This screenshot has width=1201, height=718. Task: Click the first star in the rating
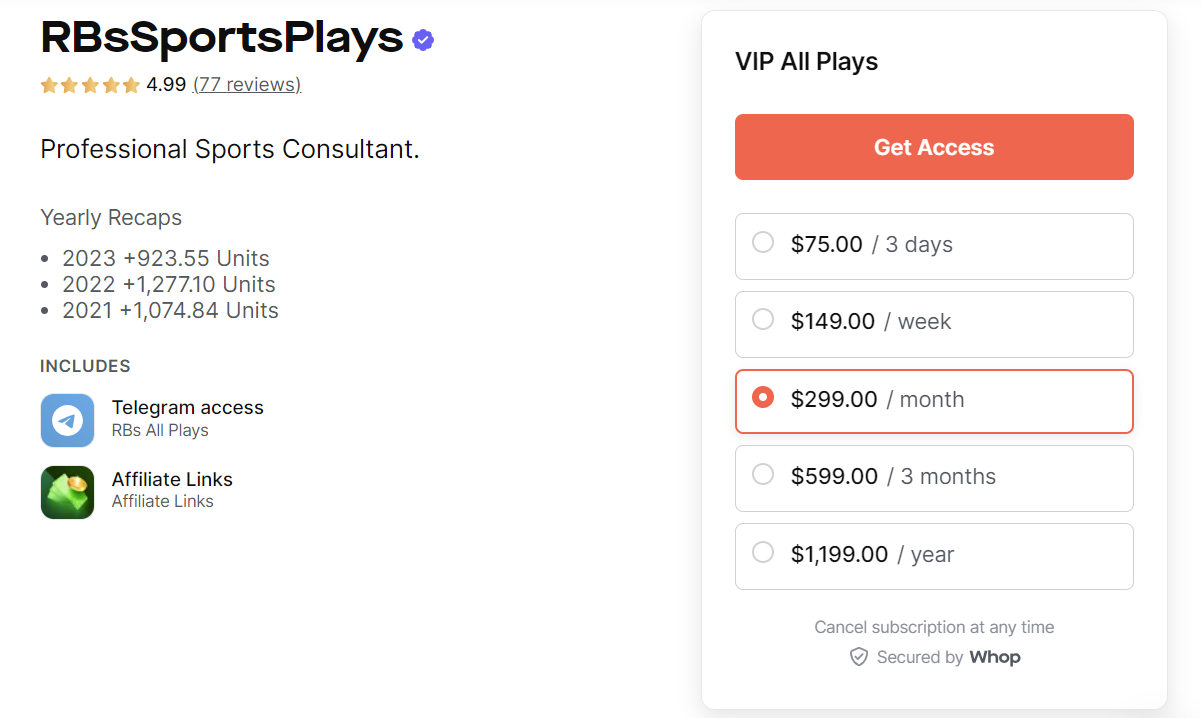48,85
